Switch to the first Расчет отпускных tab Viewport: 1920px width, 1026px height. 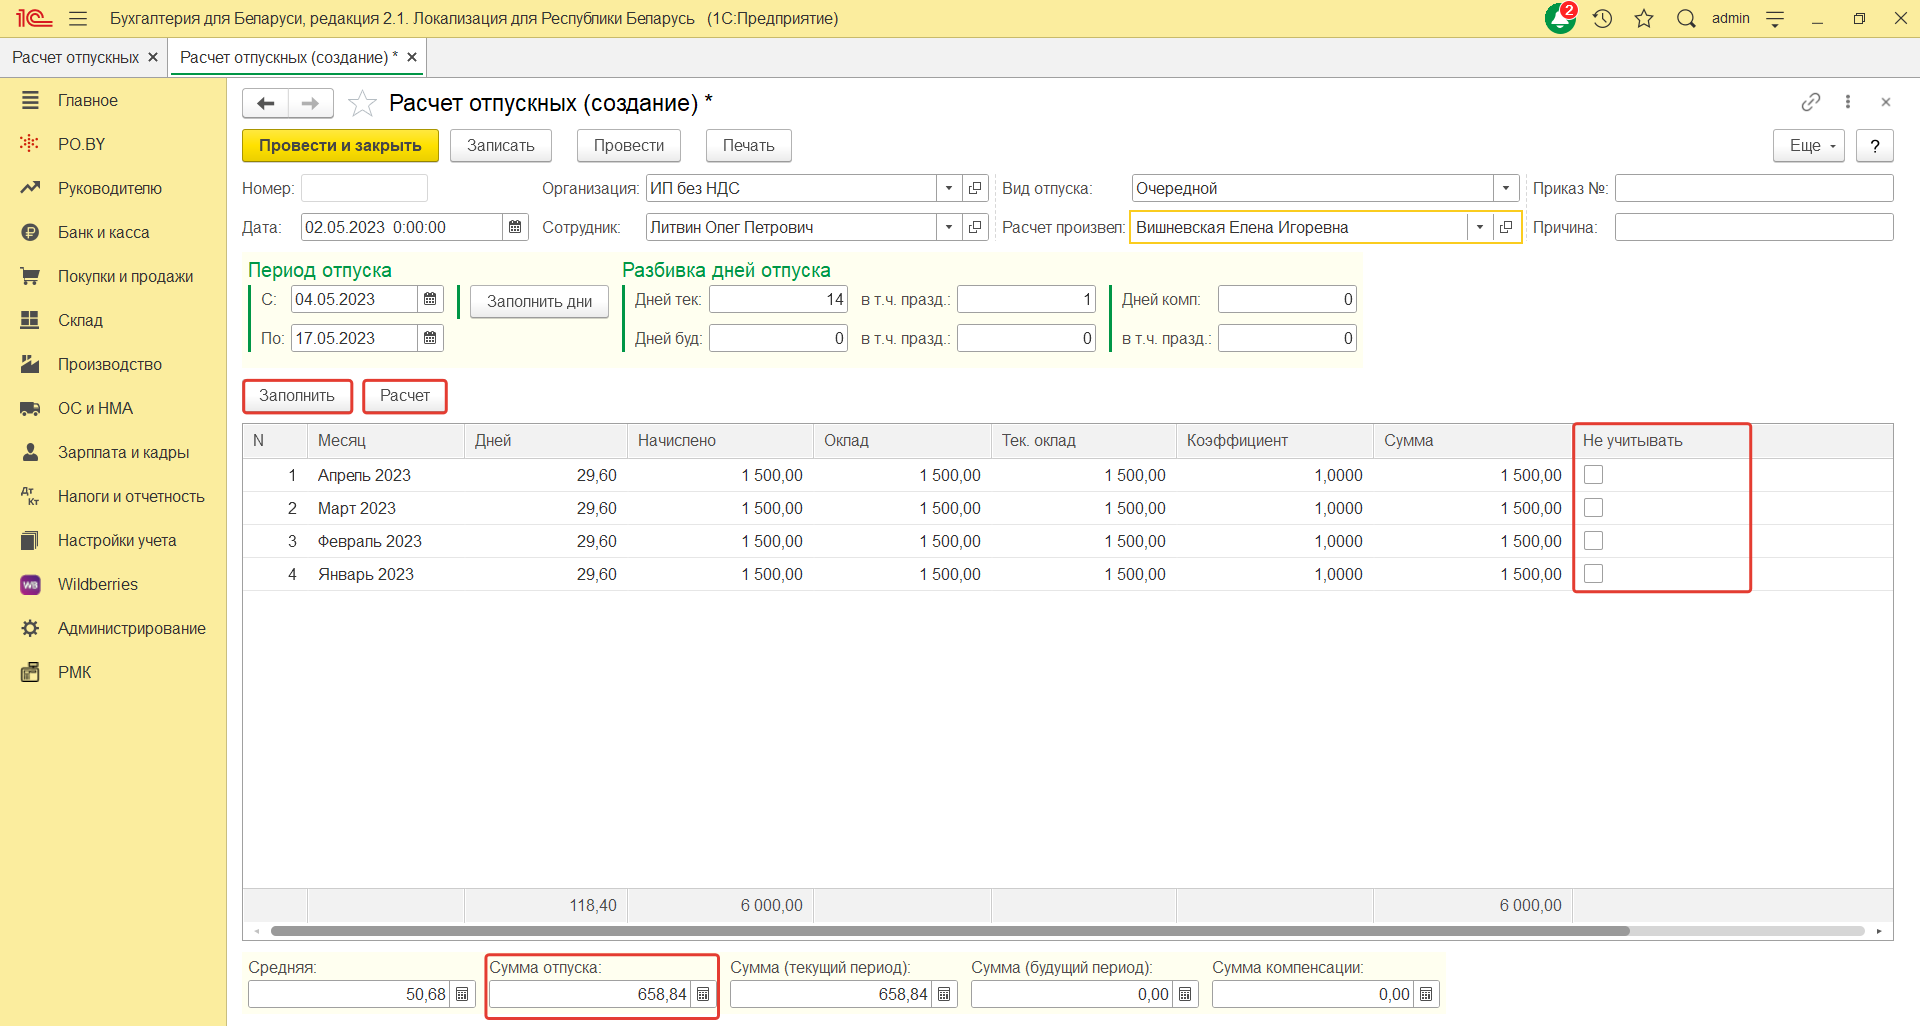pyautogui.click(x=75, y=58)
